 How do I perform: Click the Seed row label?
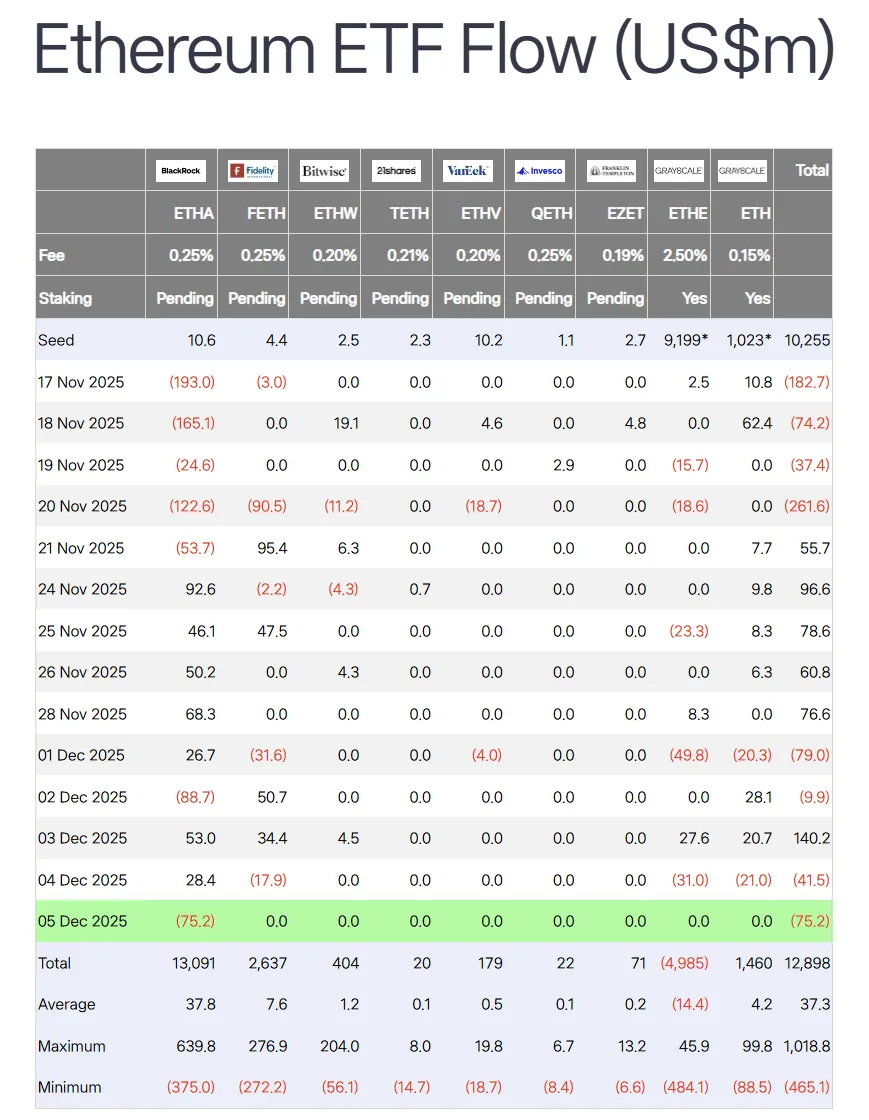[56, 340]
